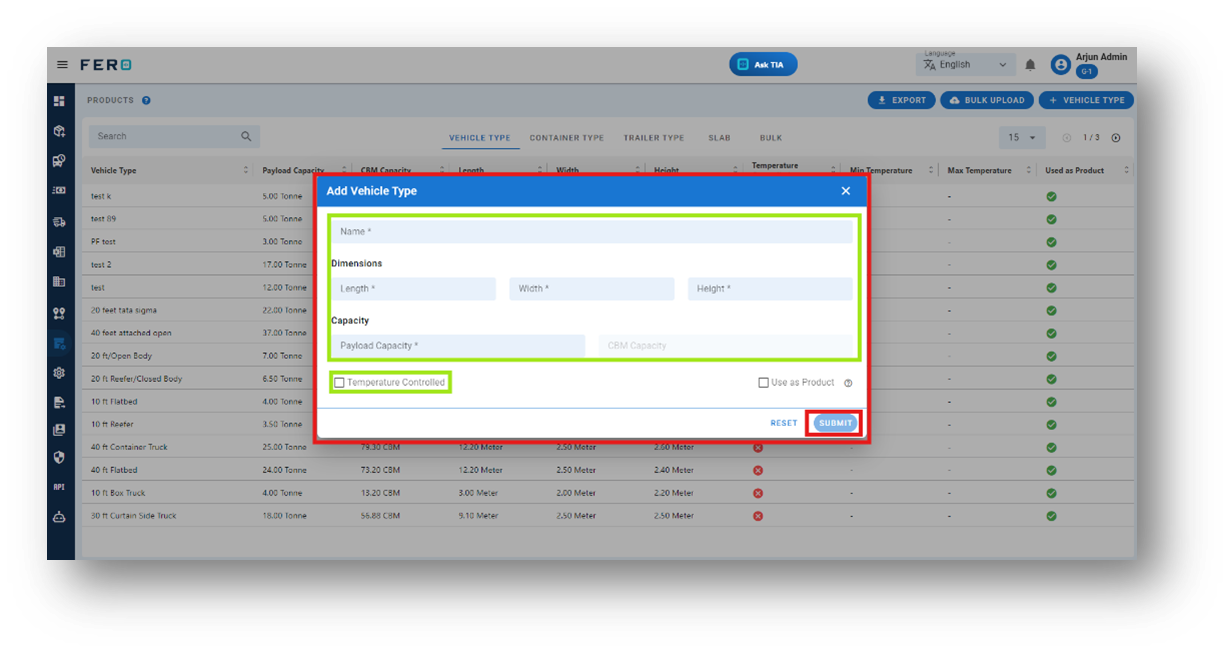Screen dimensions: 1232x655
Task: Click green check in 30 ft Curtain Side Truck row
Action: click(1051, 516)
